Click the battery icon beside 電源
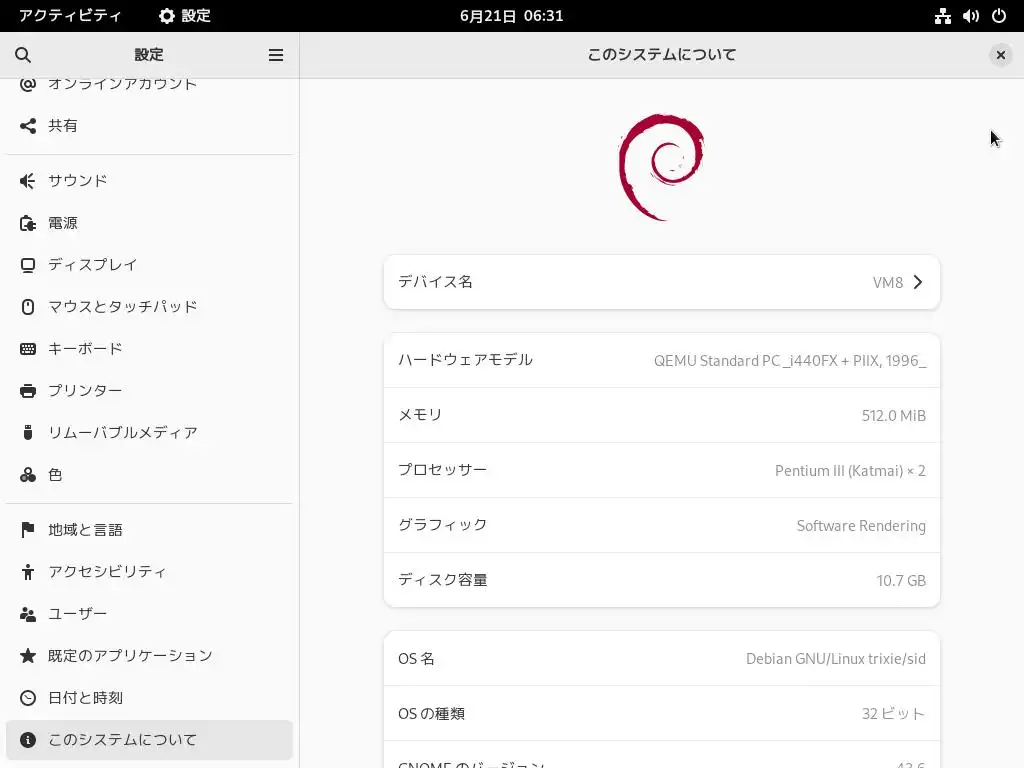This screenshot has width=1024, height=768. click(x=27, y=223)
